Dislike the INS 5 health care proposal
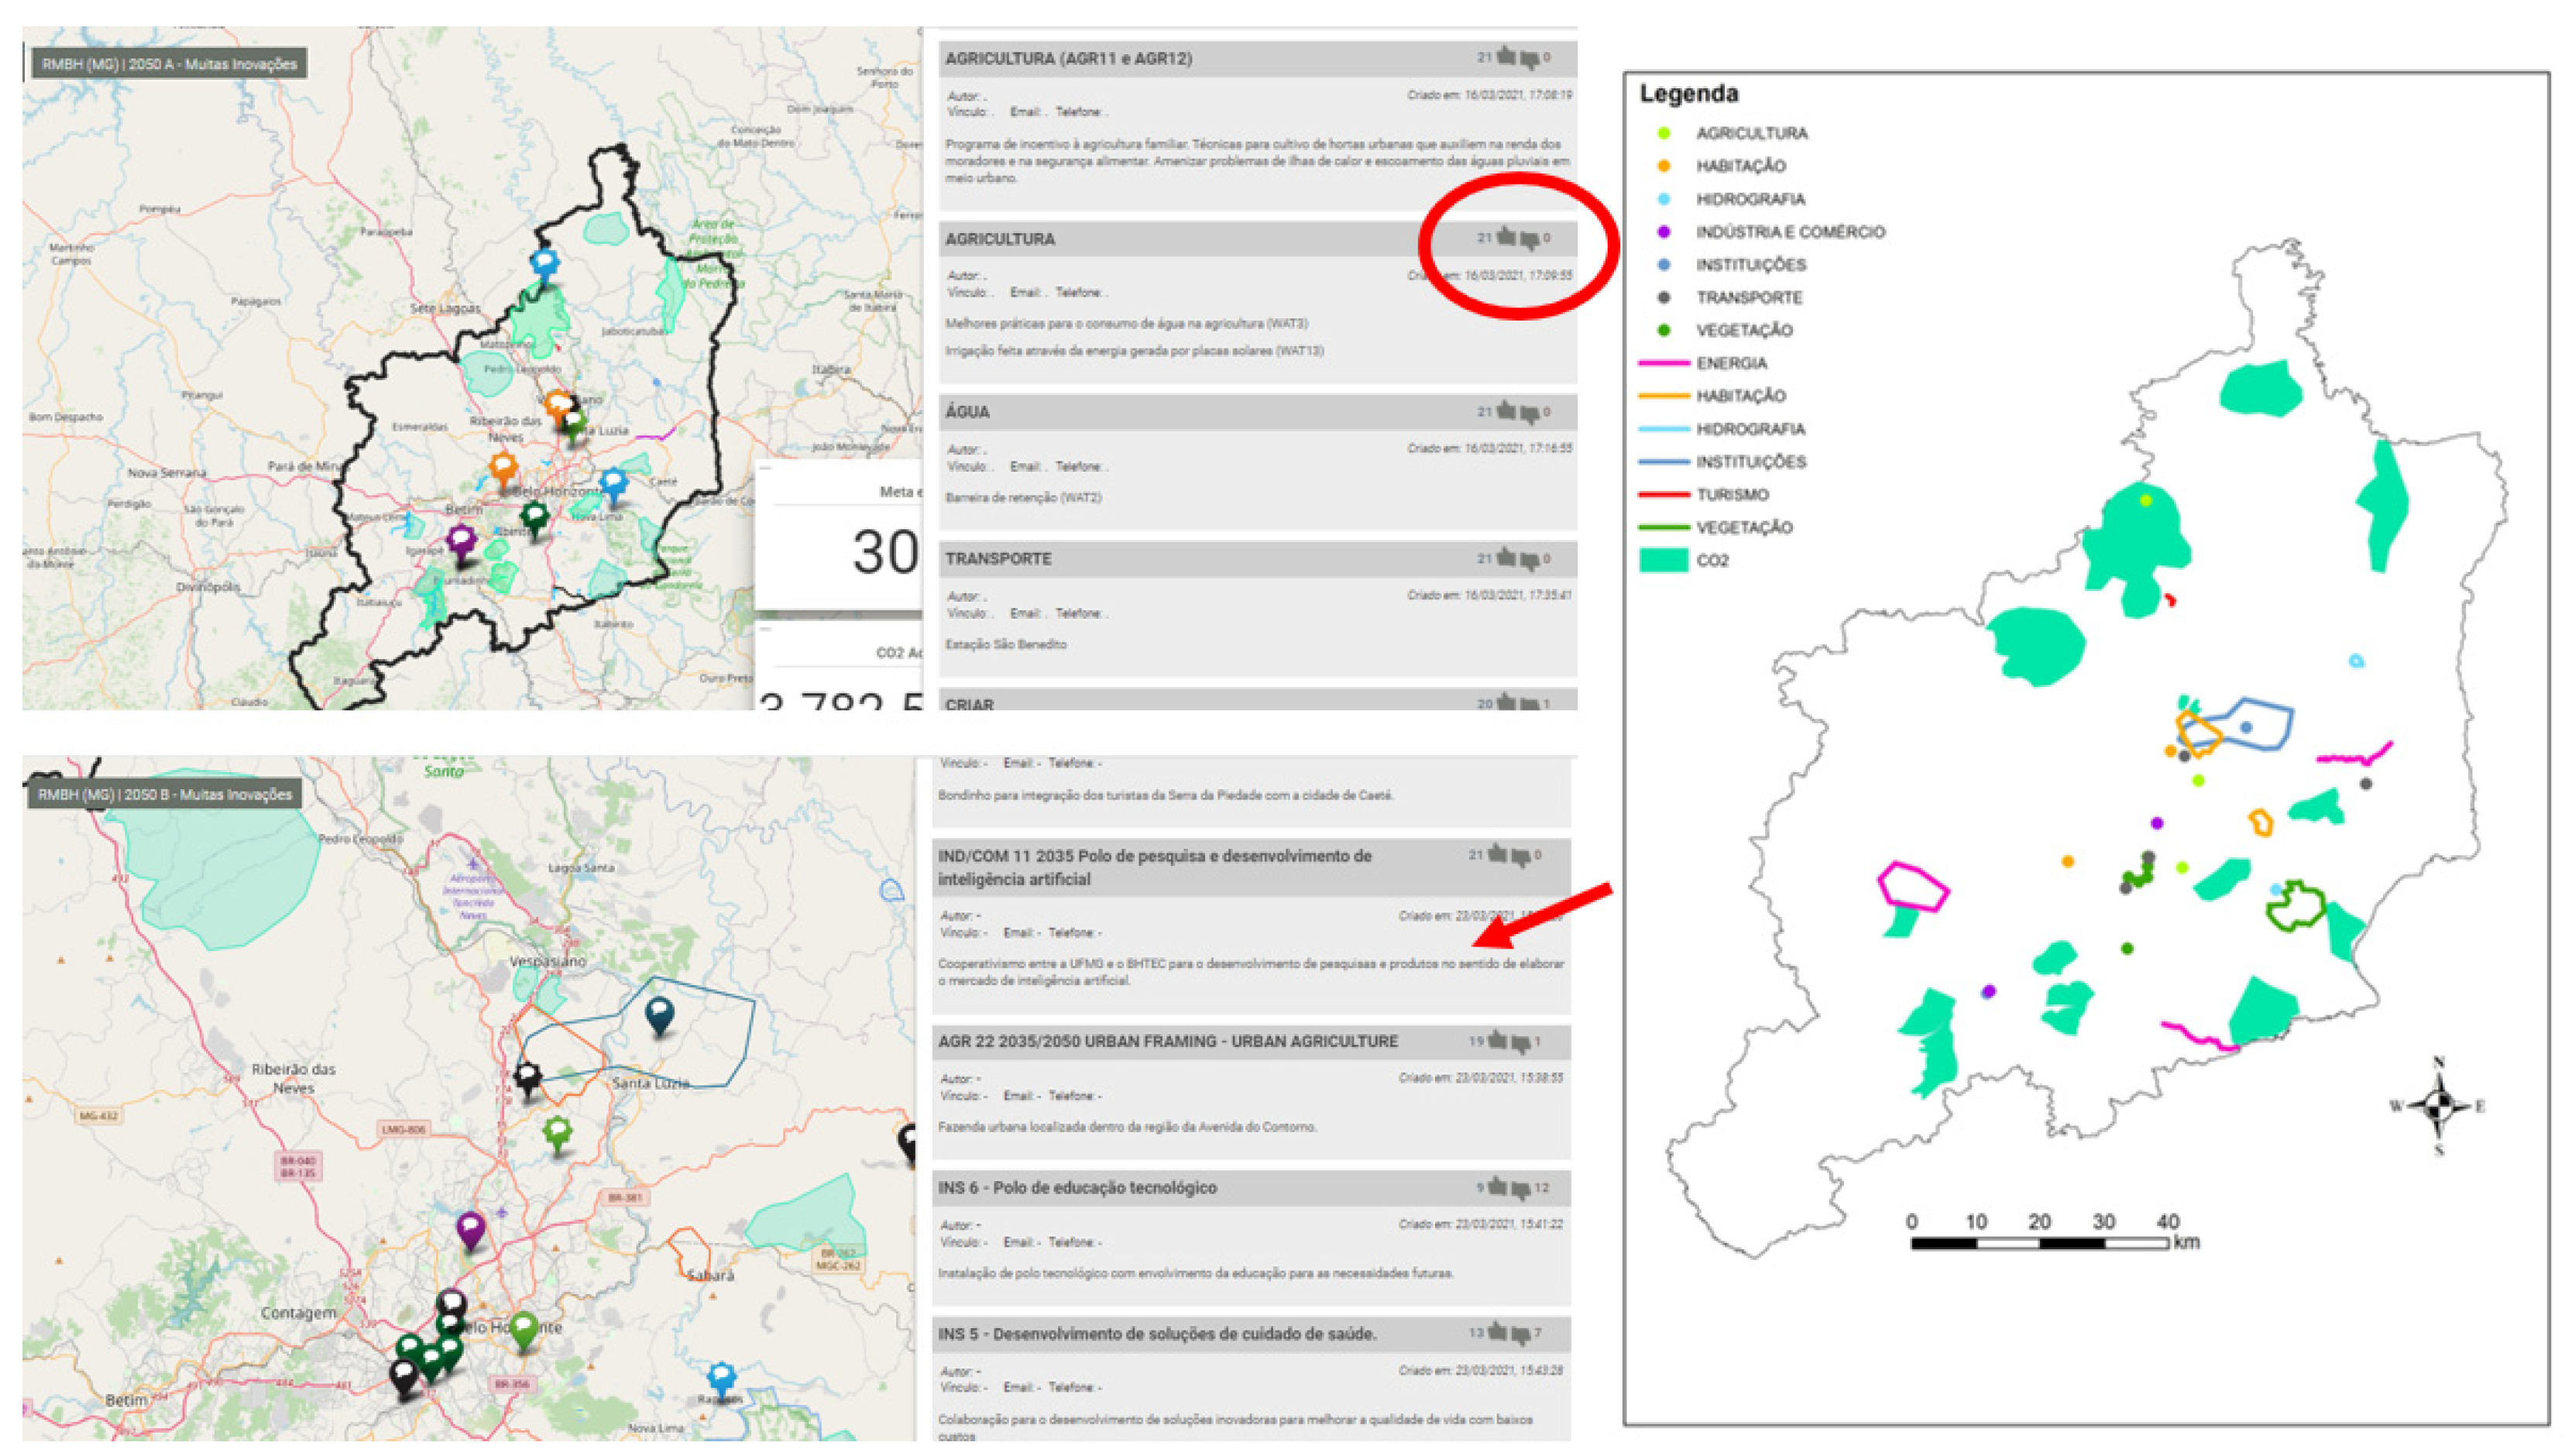Viewport: 2572px width, 1456px height. pos(1520,1333)
